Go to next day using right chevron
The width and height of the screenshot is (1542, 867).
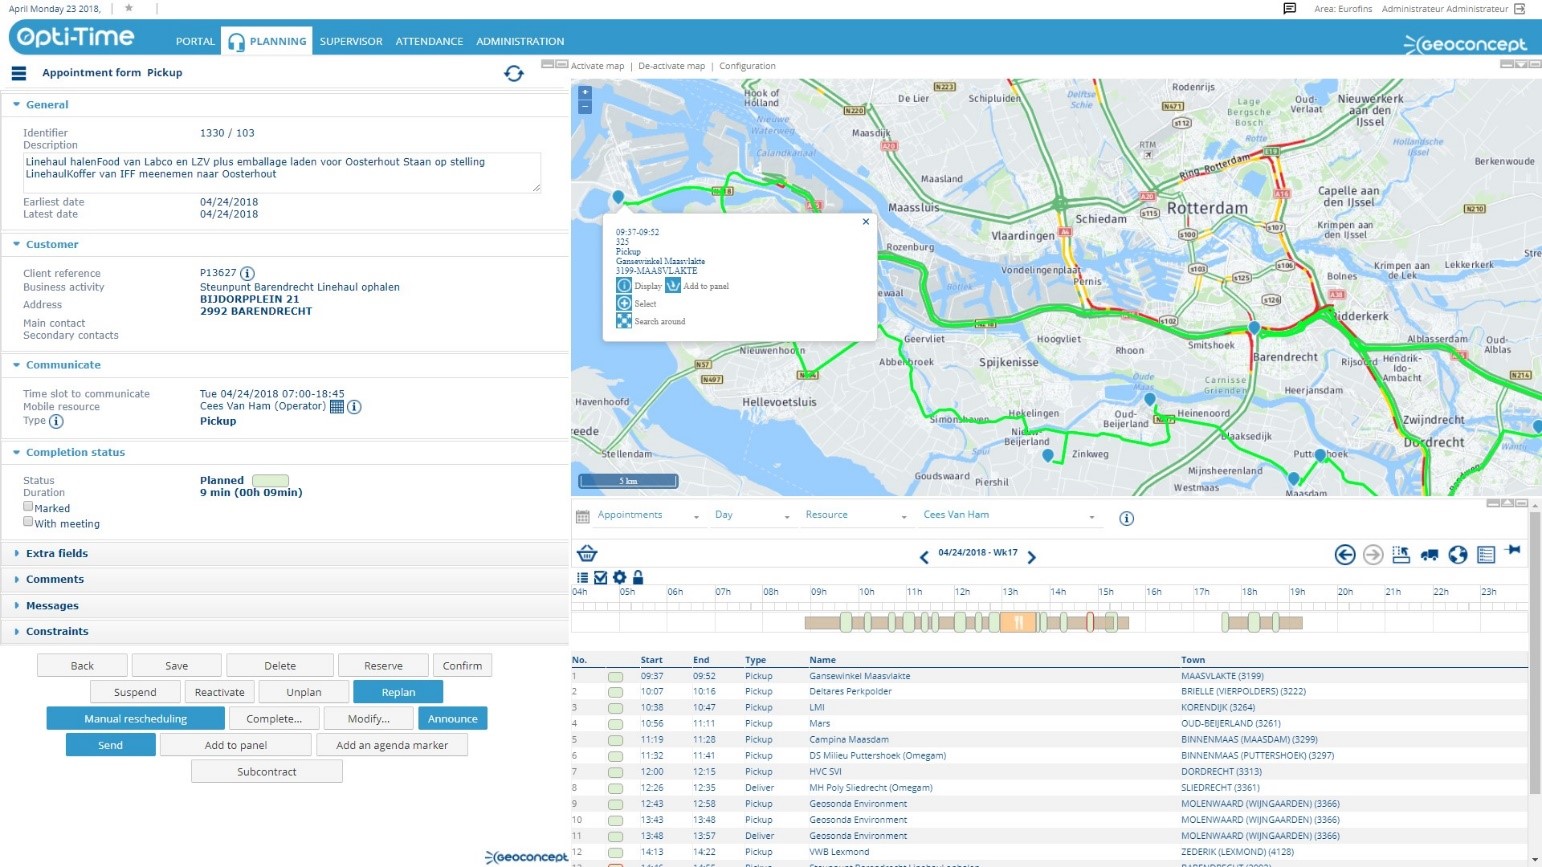[1031, 557]
